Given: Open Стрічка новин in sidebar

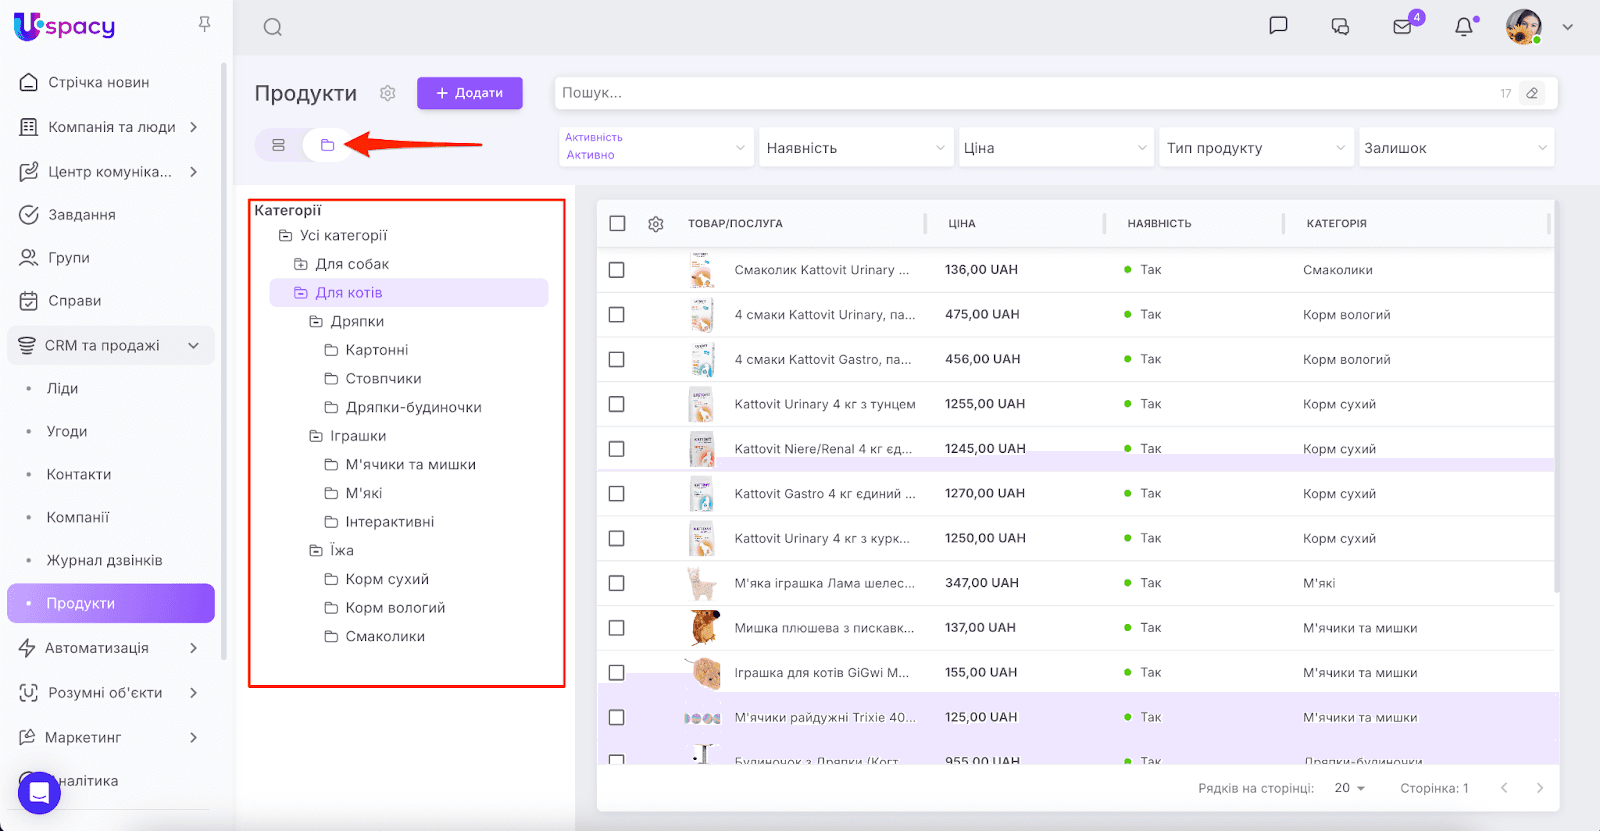Looking at the screenshot, I should click(98, 82).
